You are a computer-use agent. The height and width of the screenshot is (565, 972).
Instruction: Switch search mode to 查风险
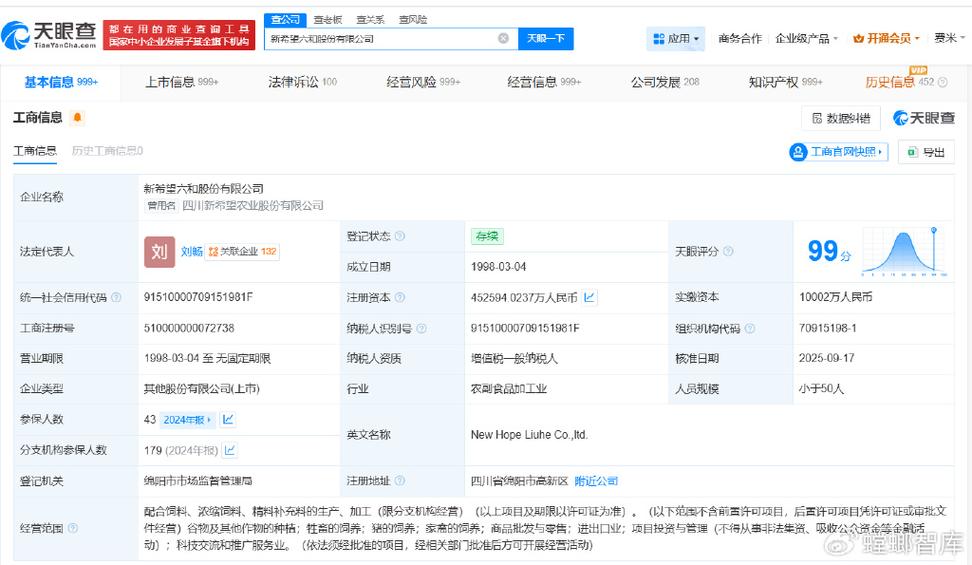coord(413,20)
